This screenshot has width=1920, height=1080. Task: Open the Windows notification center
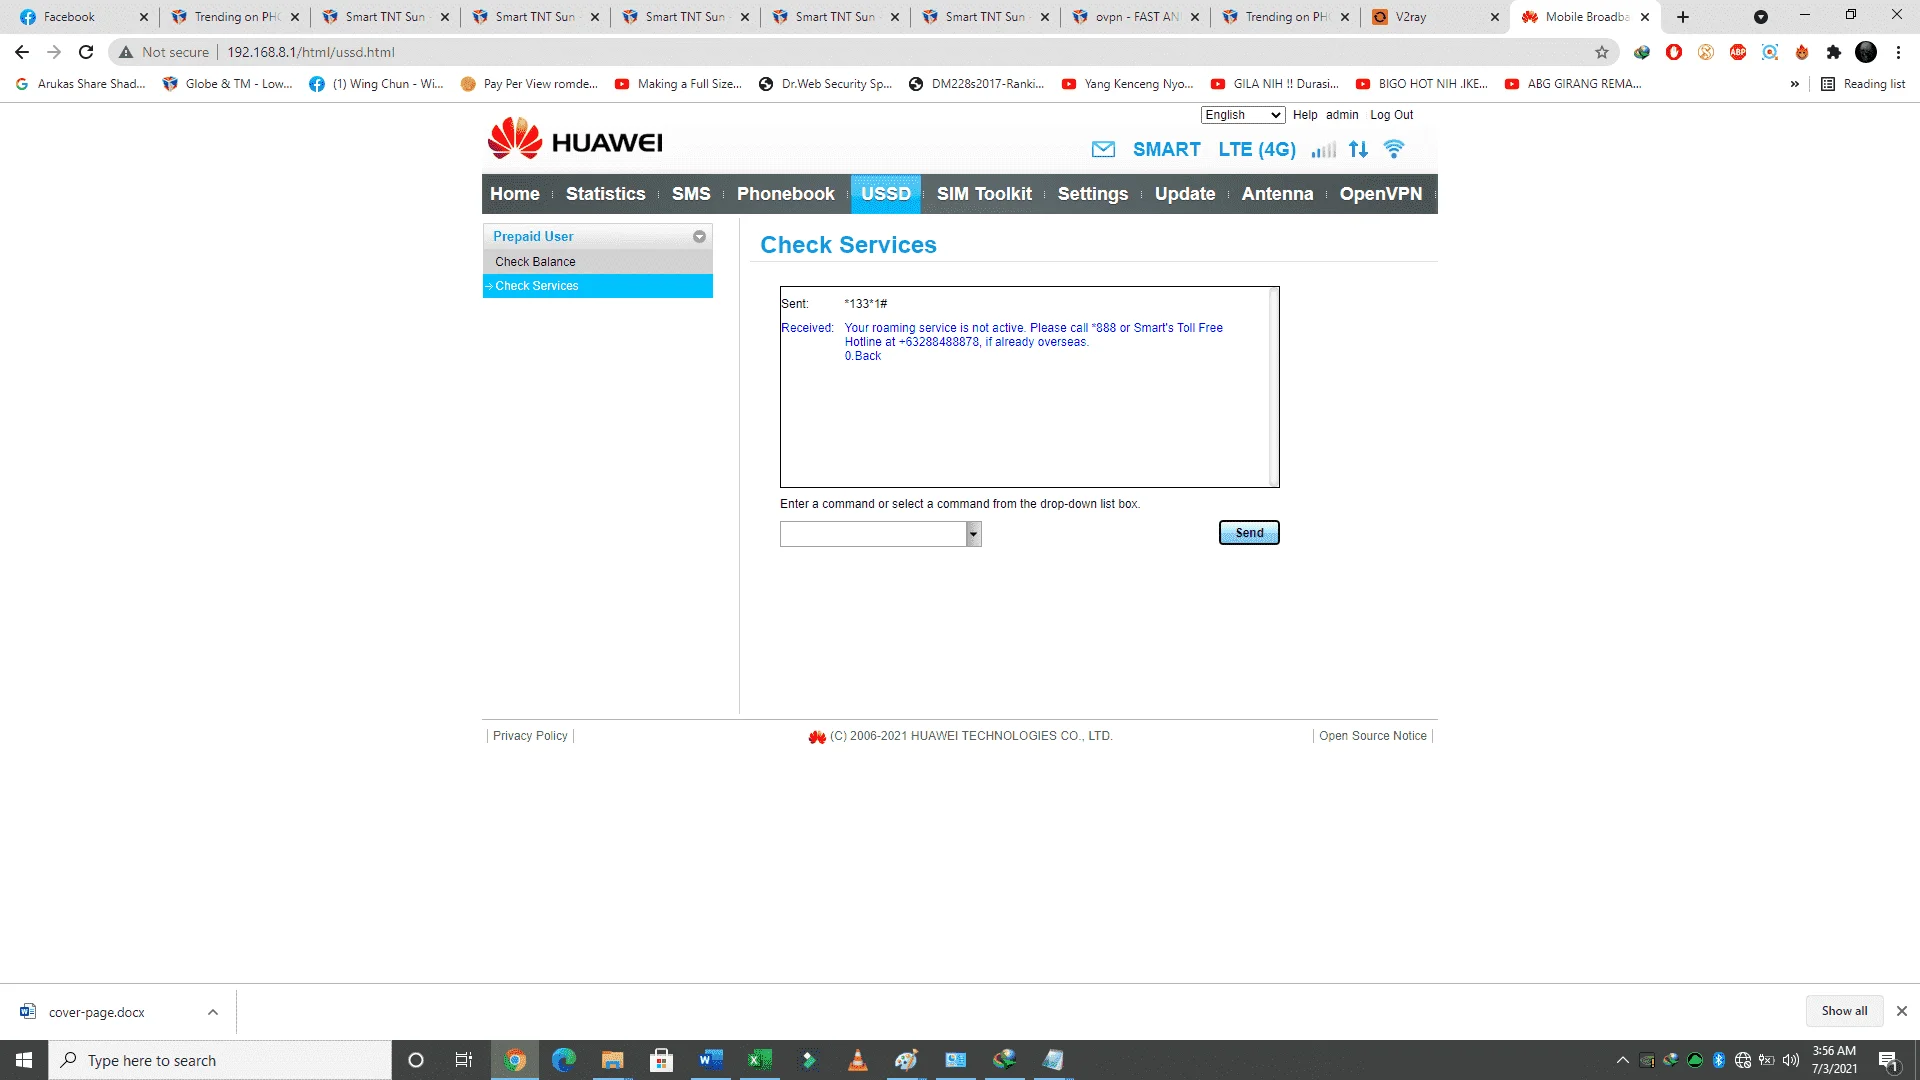pos(1889,1061)
